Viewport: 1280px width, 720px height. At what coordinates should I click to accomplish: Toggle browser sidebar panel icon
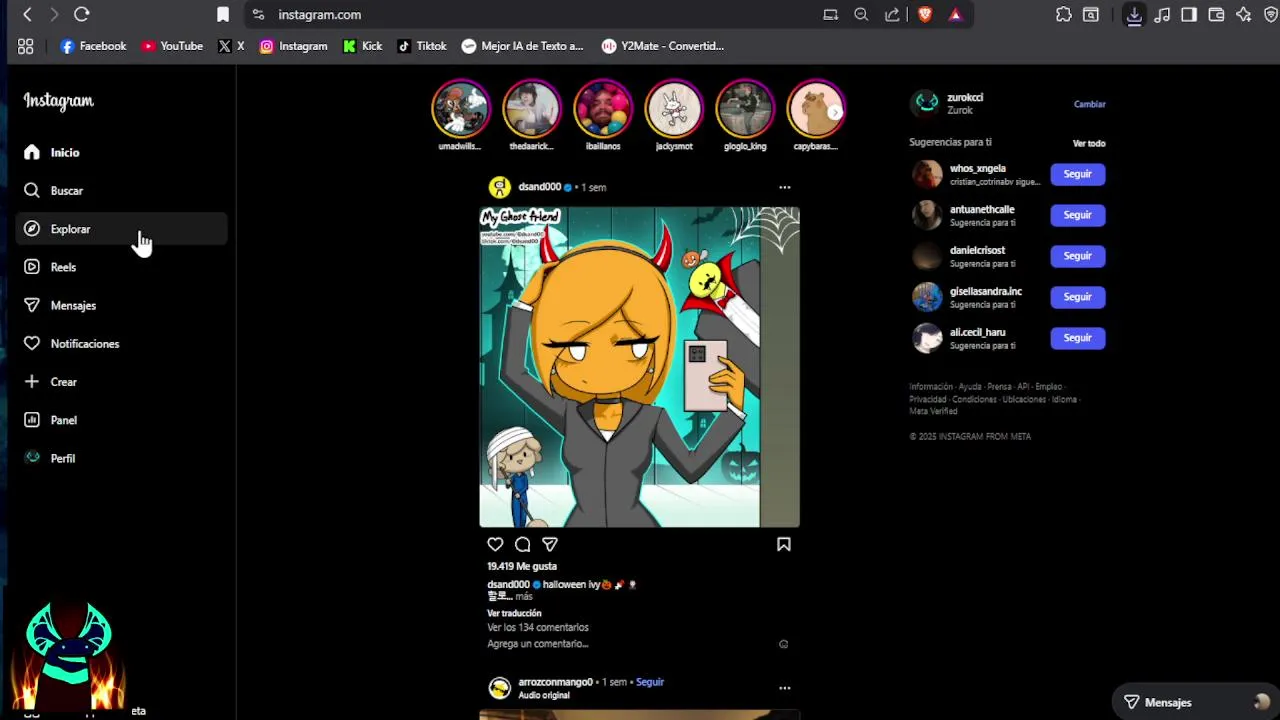1189,14
